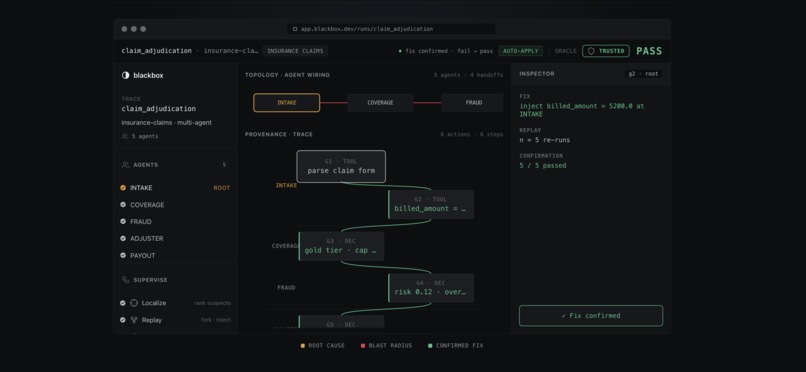Click the AUTO-APPLY badge
The width and height of the screenshot is (806, 372).
(521, 51)
